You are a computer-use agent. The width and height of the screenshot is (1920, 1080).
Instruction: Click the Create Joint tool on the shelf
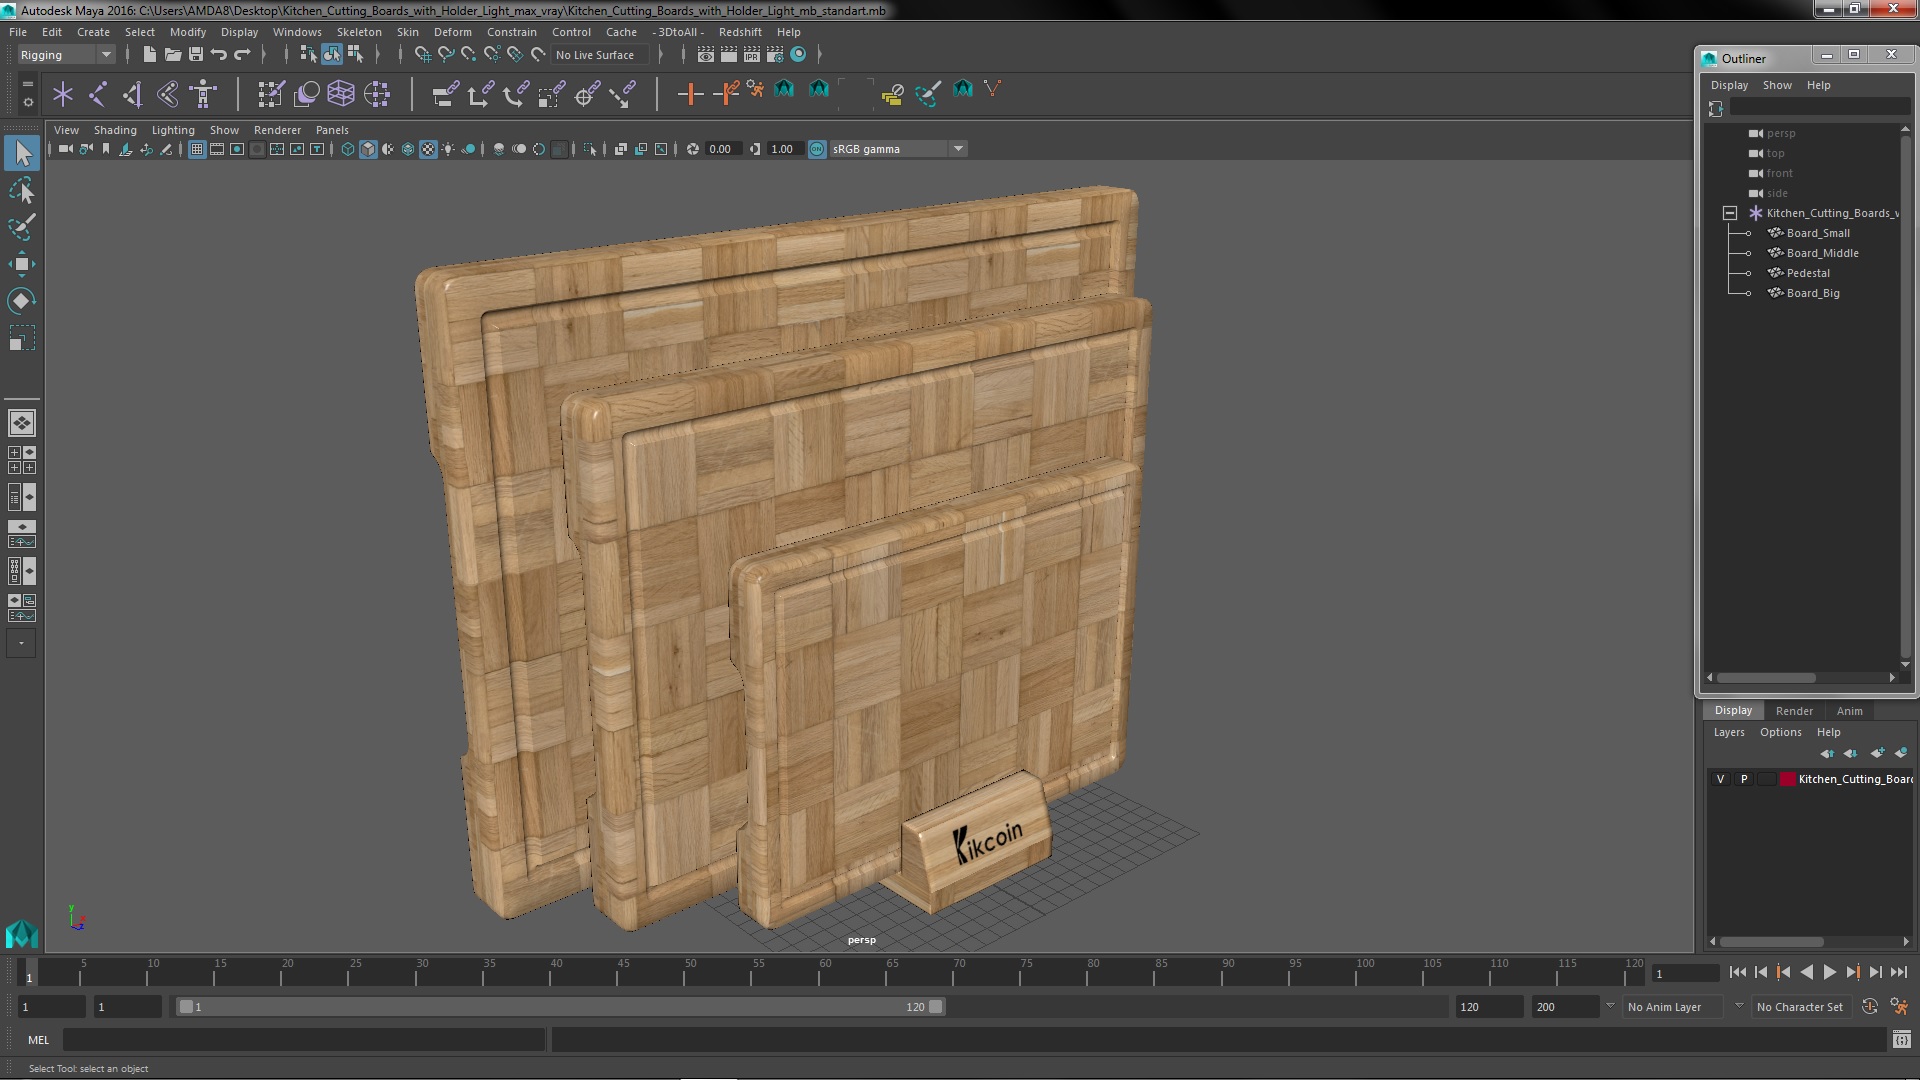(x=98, y=94)
